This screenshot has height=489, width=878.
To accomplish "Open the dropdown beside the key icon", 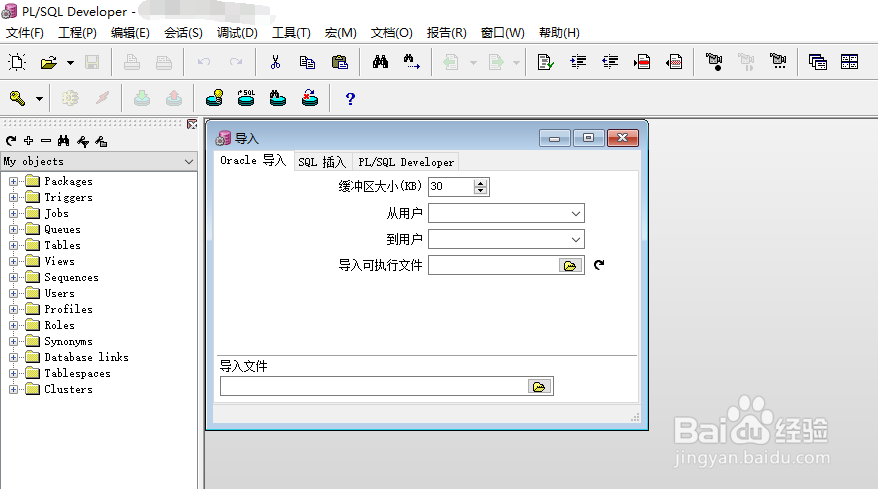I will coord(39,99).
